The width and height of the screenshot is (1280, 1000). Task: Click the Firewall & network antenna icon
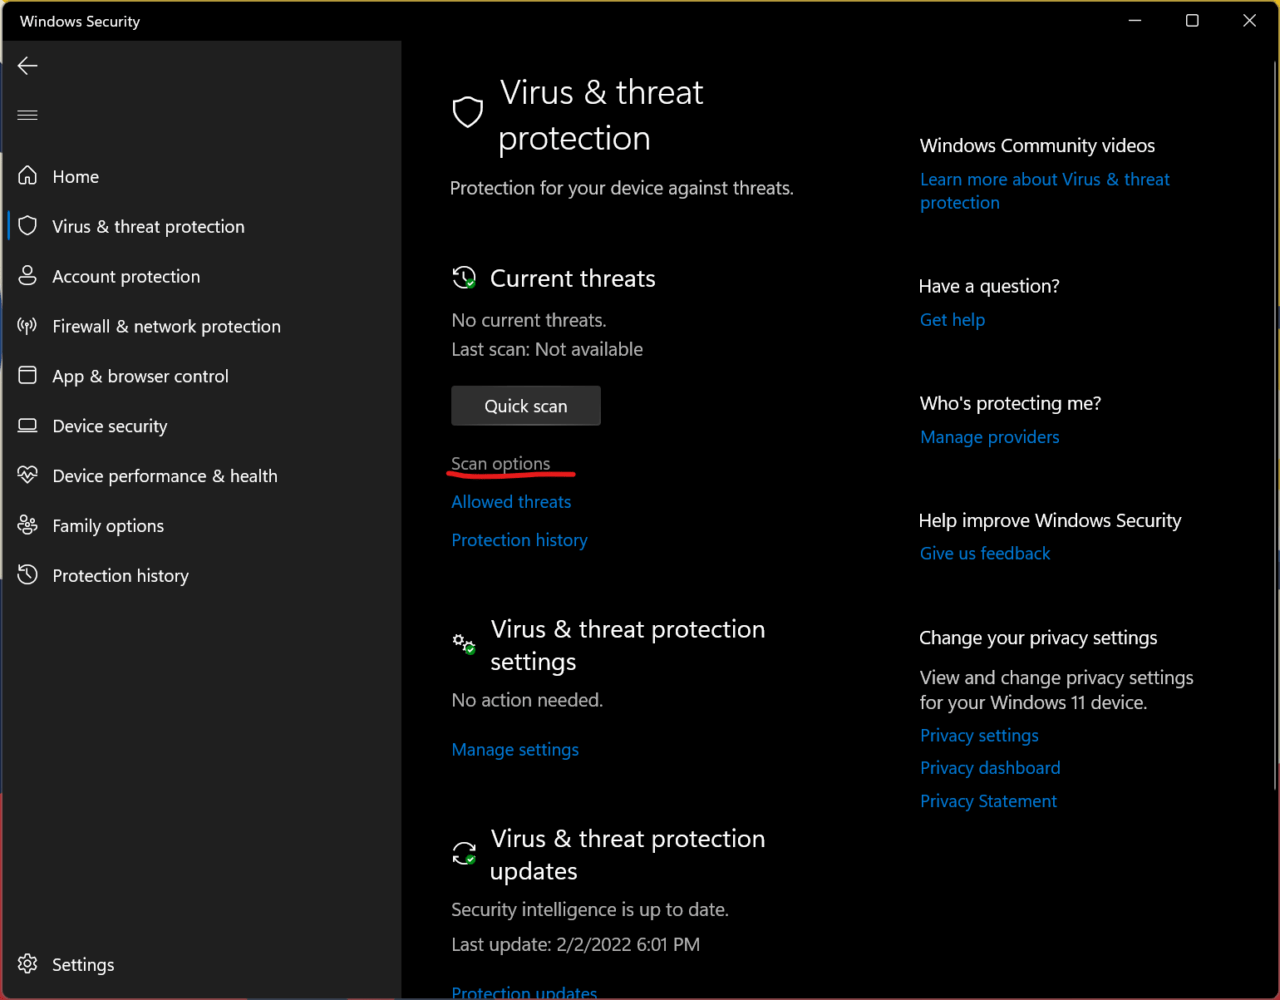point(28,326)
